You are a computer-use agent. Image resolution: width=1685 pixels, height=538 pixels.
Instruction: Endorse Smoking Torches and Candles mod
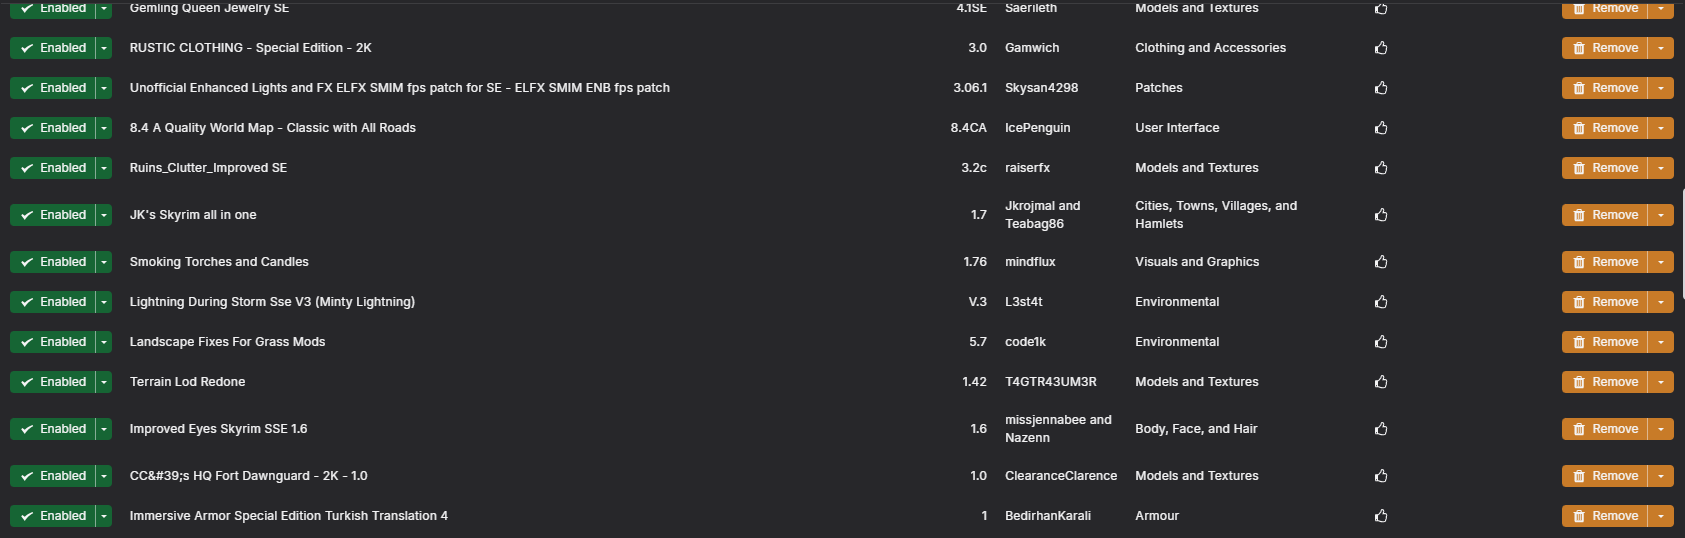tap(1381, 262)
